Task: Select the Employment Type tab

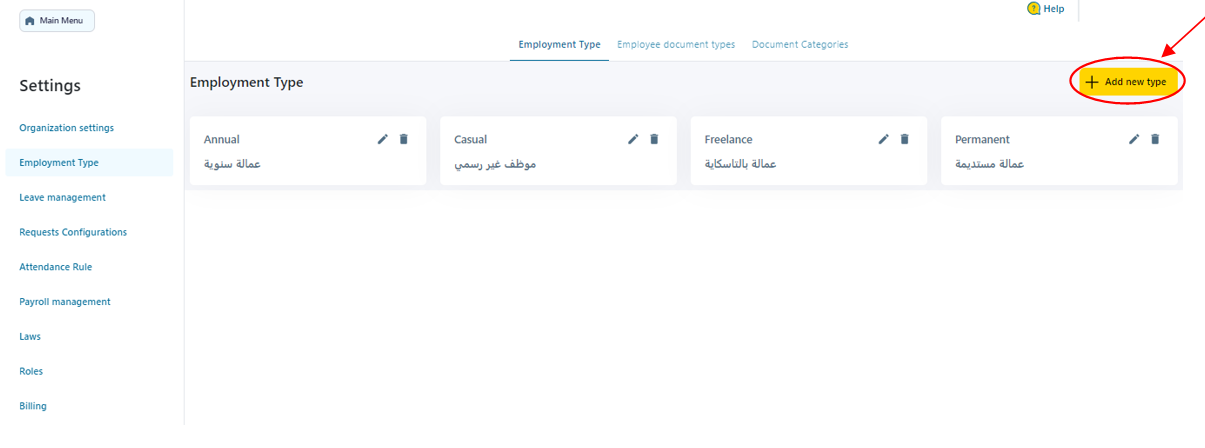Action: pyautogui.click(x=559, y=45)
